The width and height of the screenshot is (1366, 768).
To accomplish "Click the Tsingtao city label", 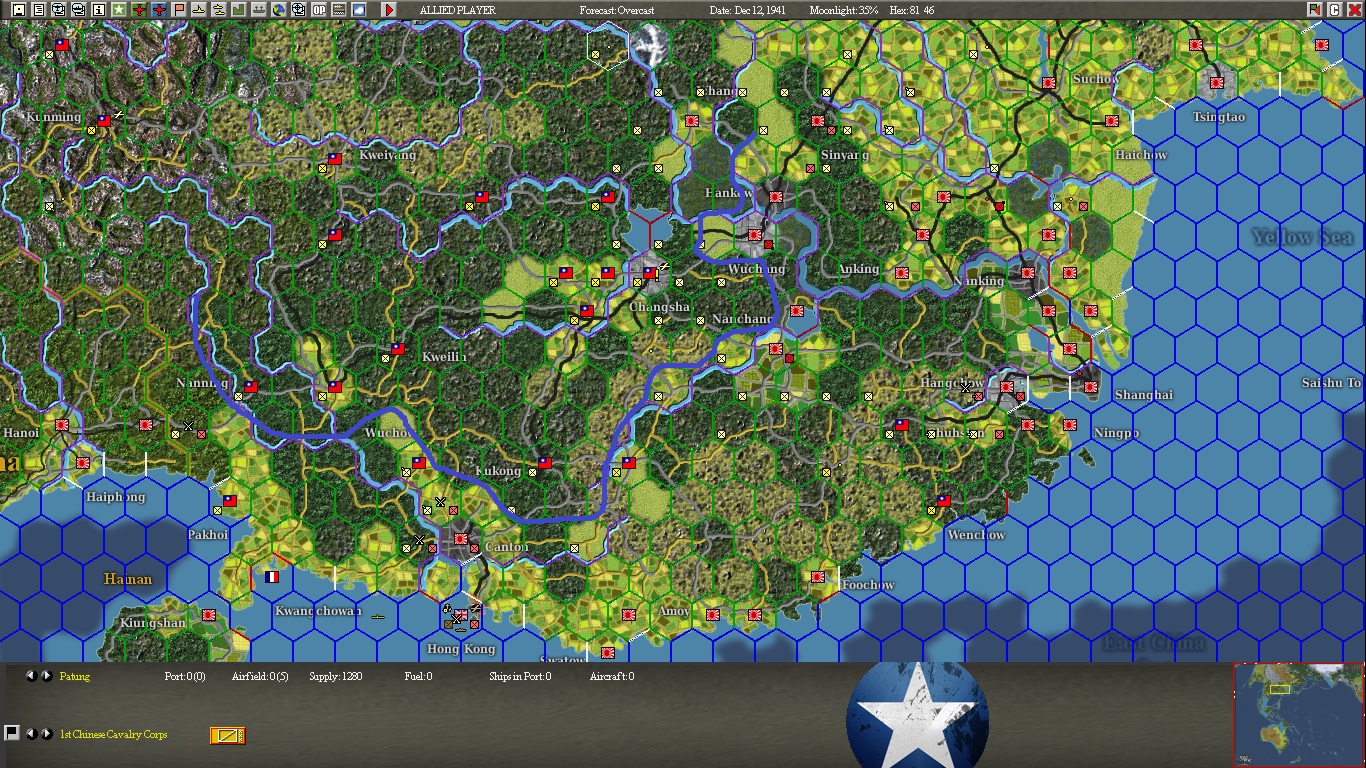I will coord(1219,117).
